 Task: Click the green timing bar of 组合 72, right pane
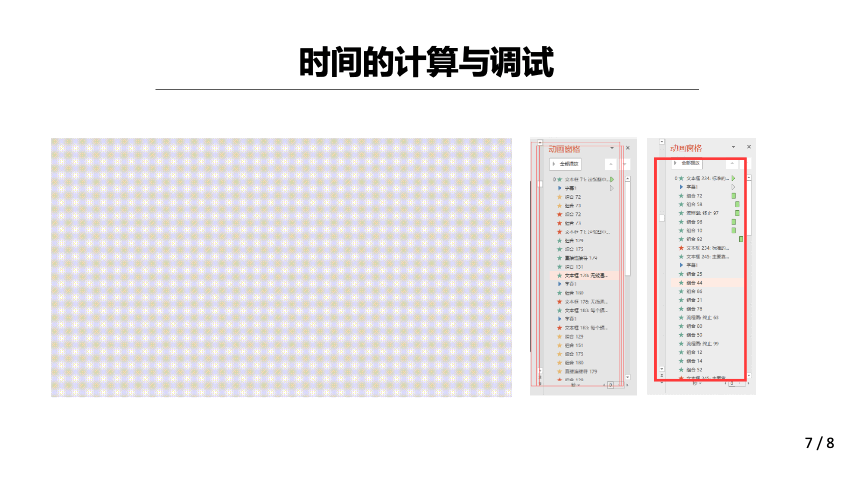[734, 196]
